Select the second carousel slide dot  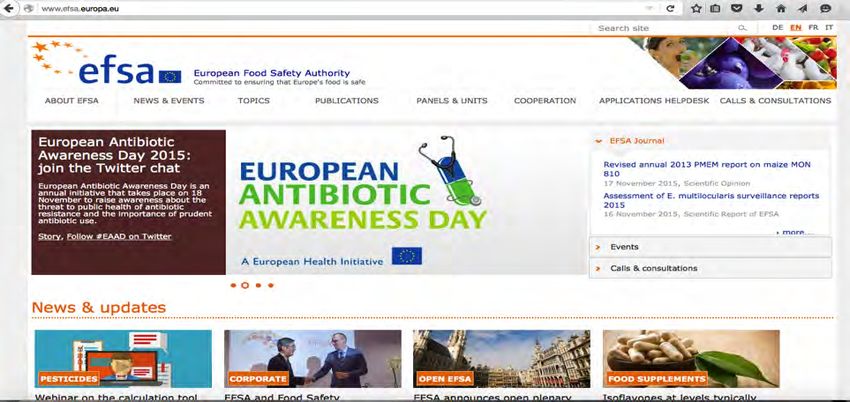pos(245,285)
